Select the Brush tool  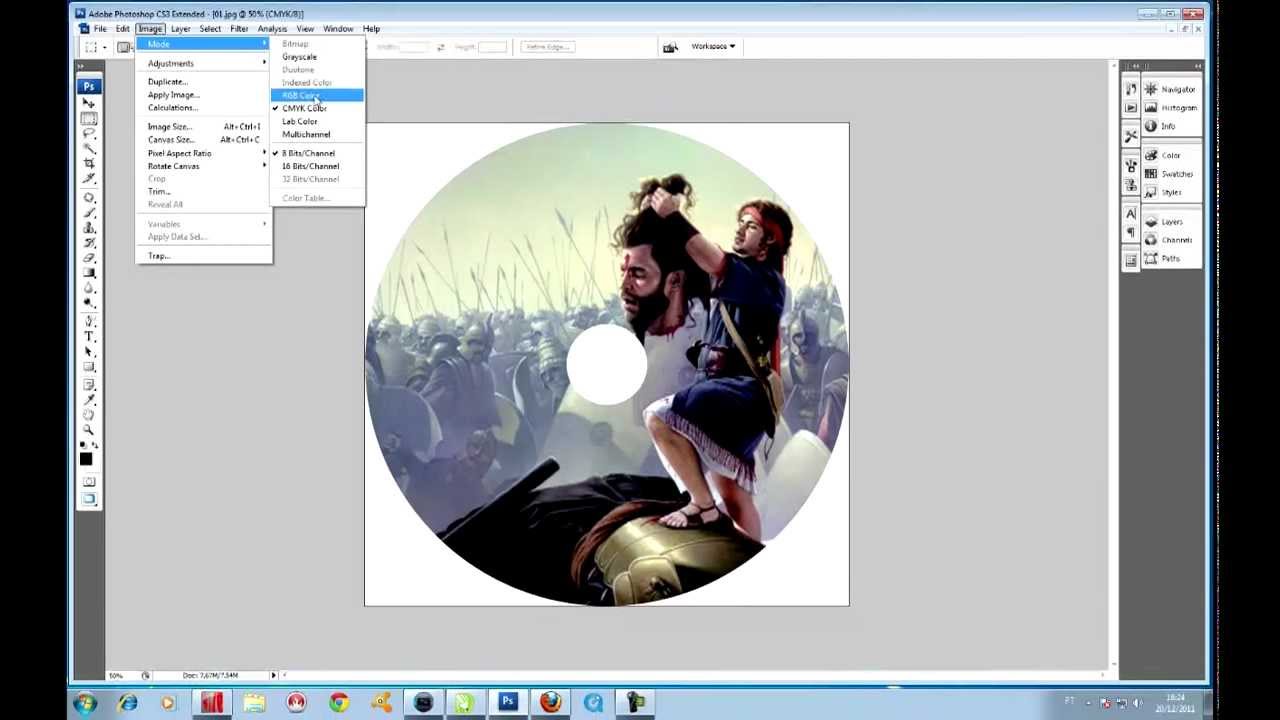(89, 212)
